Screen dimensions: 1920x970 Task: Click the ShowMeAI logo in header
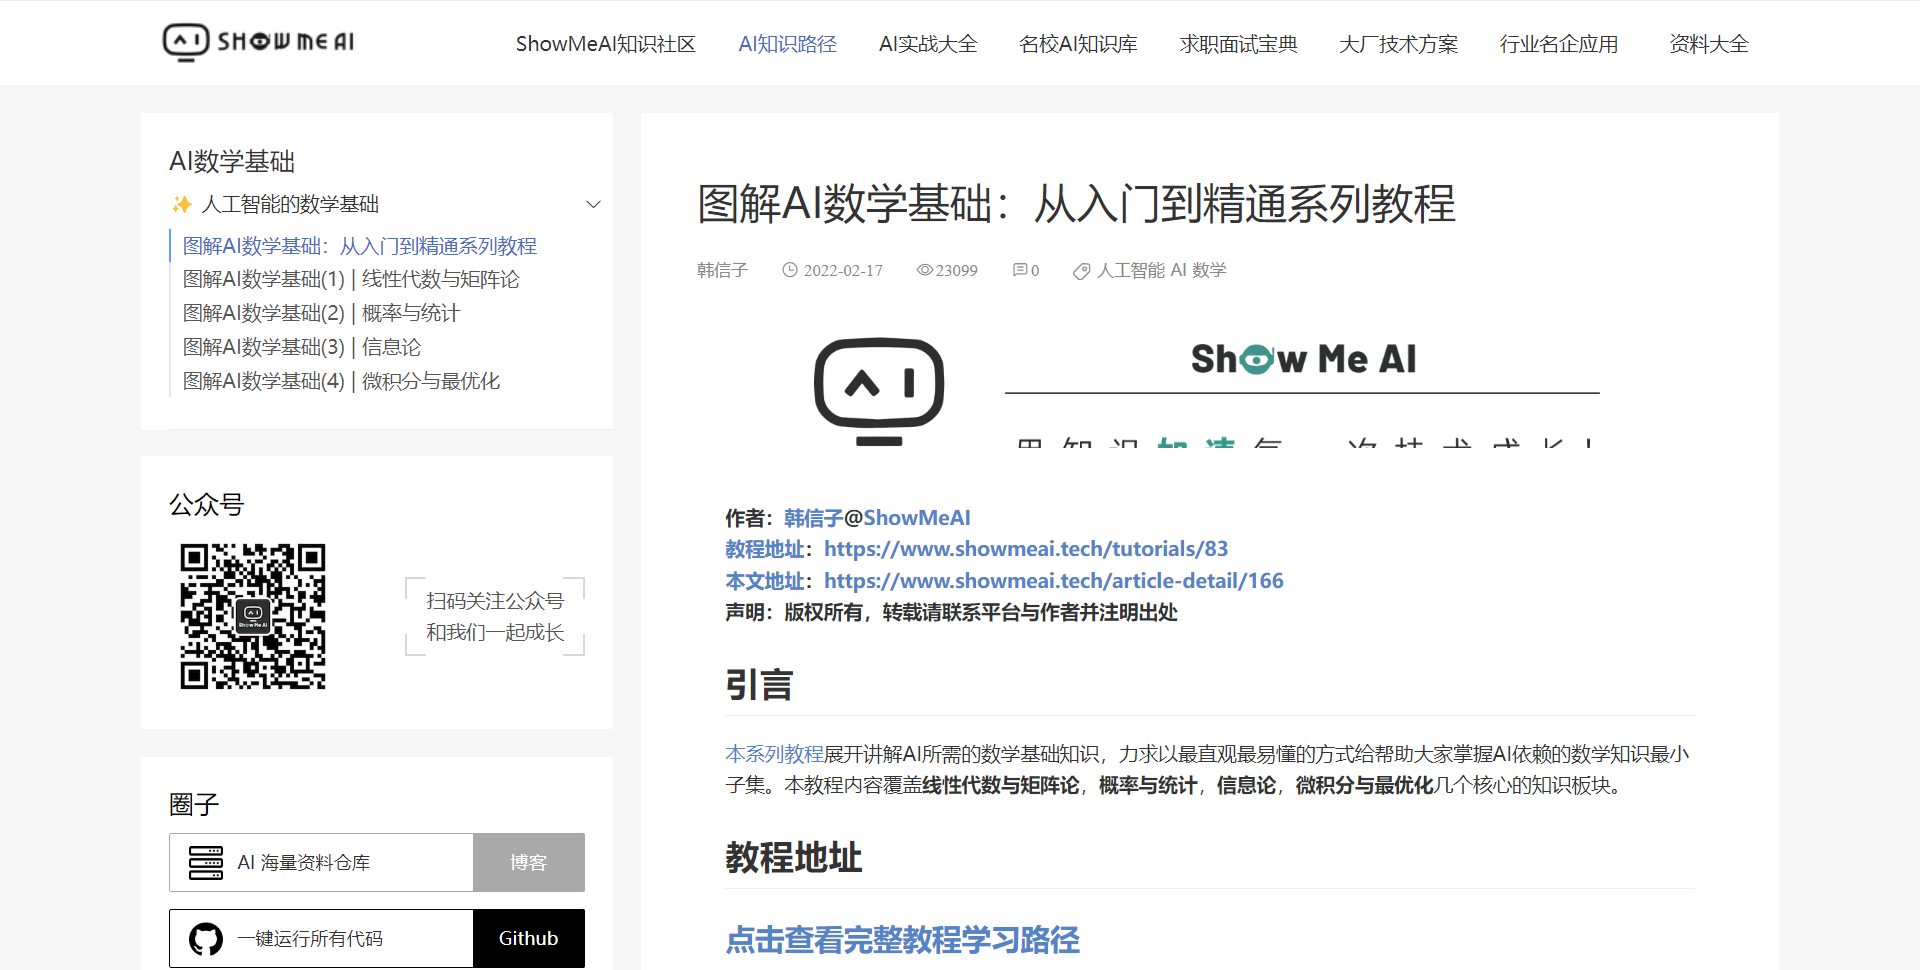258,42
